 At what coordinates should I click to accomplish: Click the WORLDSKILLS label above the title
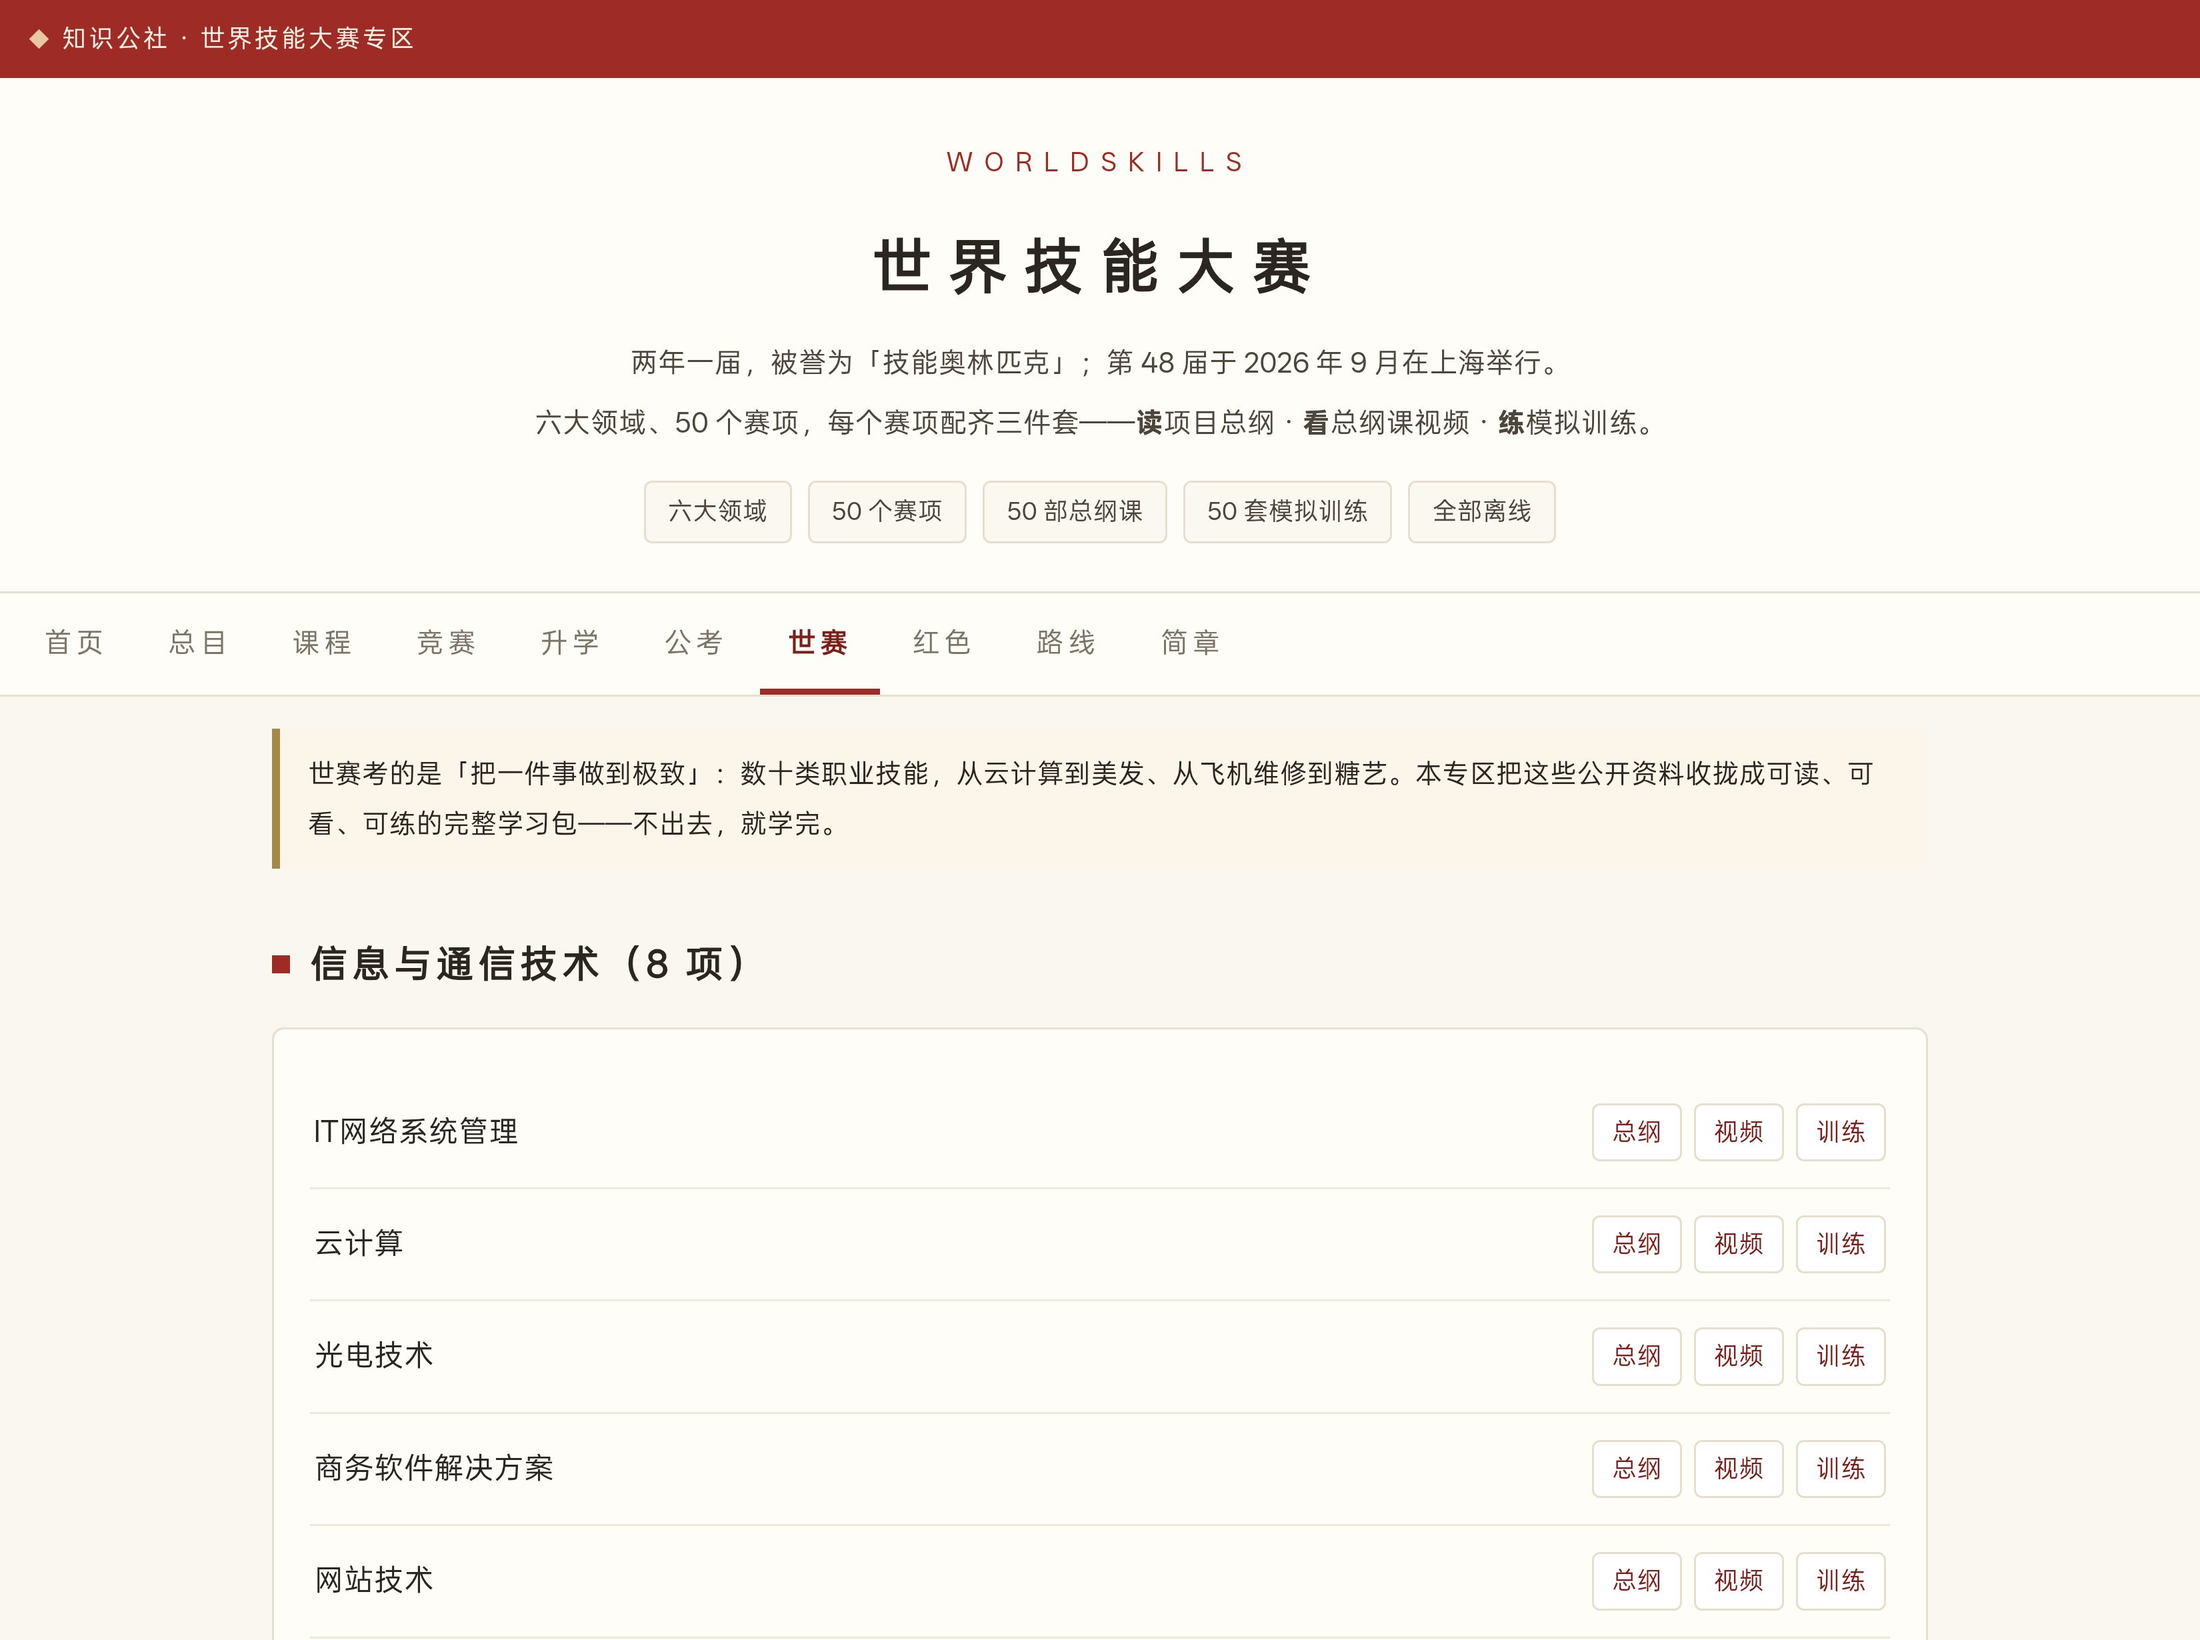1095,162
